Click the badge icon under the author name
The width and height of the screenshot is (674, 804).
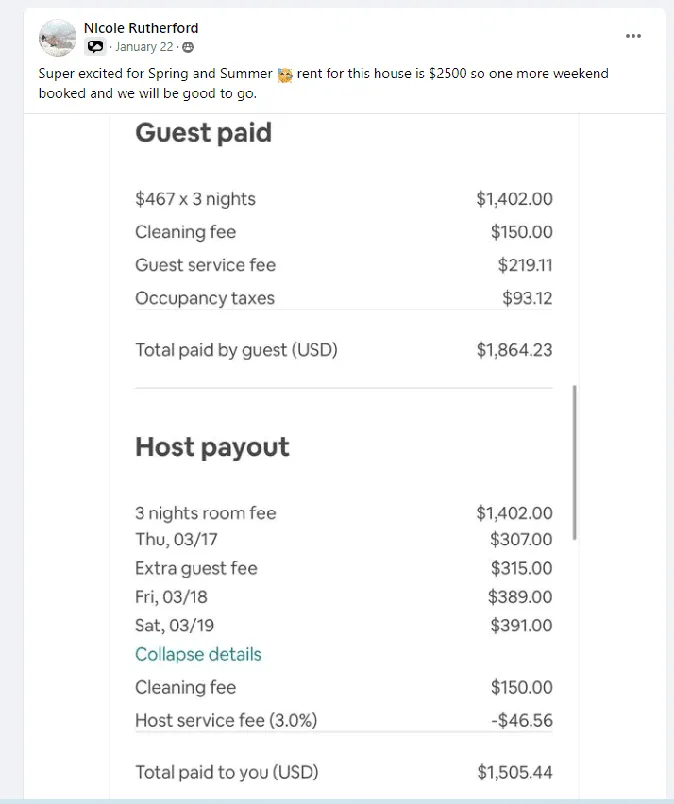pos(95,47)
